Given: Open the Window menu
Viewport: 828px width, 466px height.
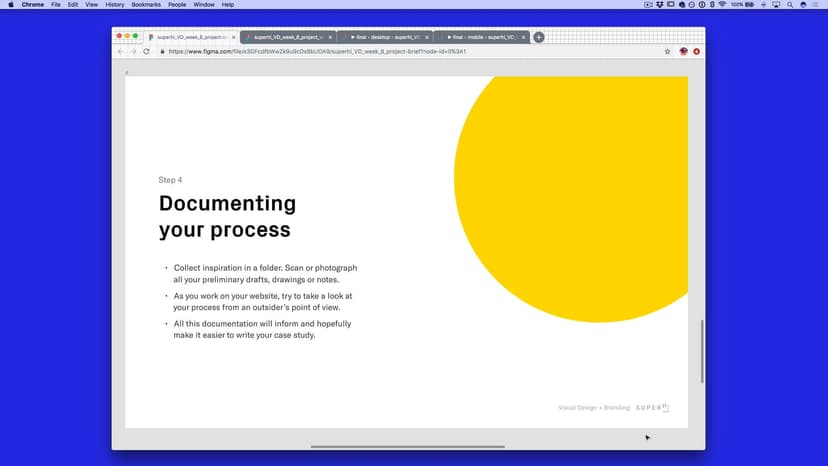Looking at the screenshot, I should pos(204,5).
